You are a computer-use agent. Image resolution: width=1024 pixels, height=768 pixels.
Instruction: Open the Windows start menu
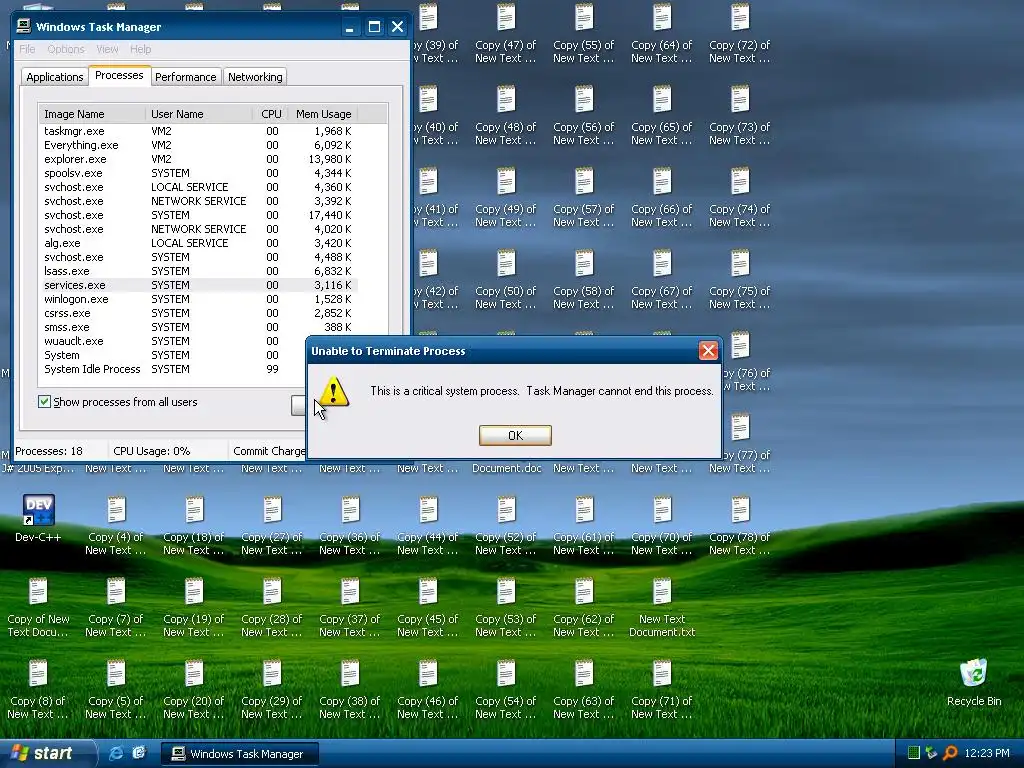click(46, 753)
